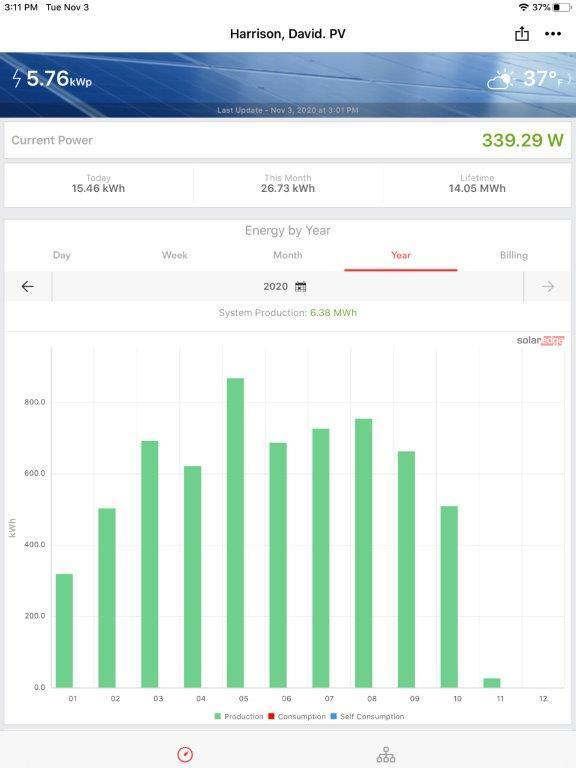Open the dashboard gauge icon at bottom
Viewport: 576px width, 768px height.
185,754
